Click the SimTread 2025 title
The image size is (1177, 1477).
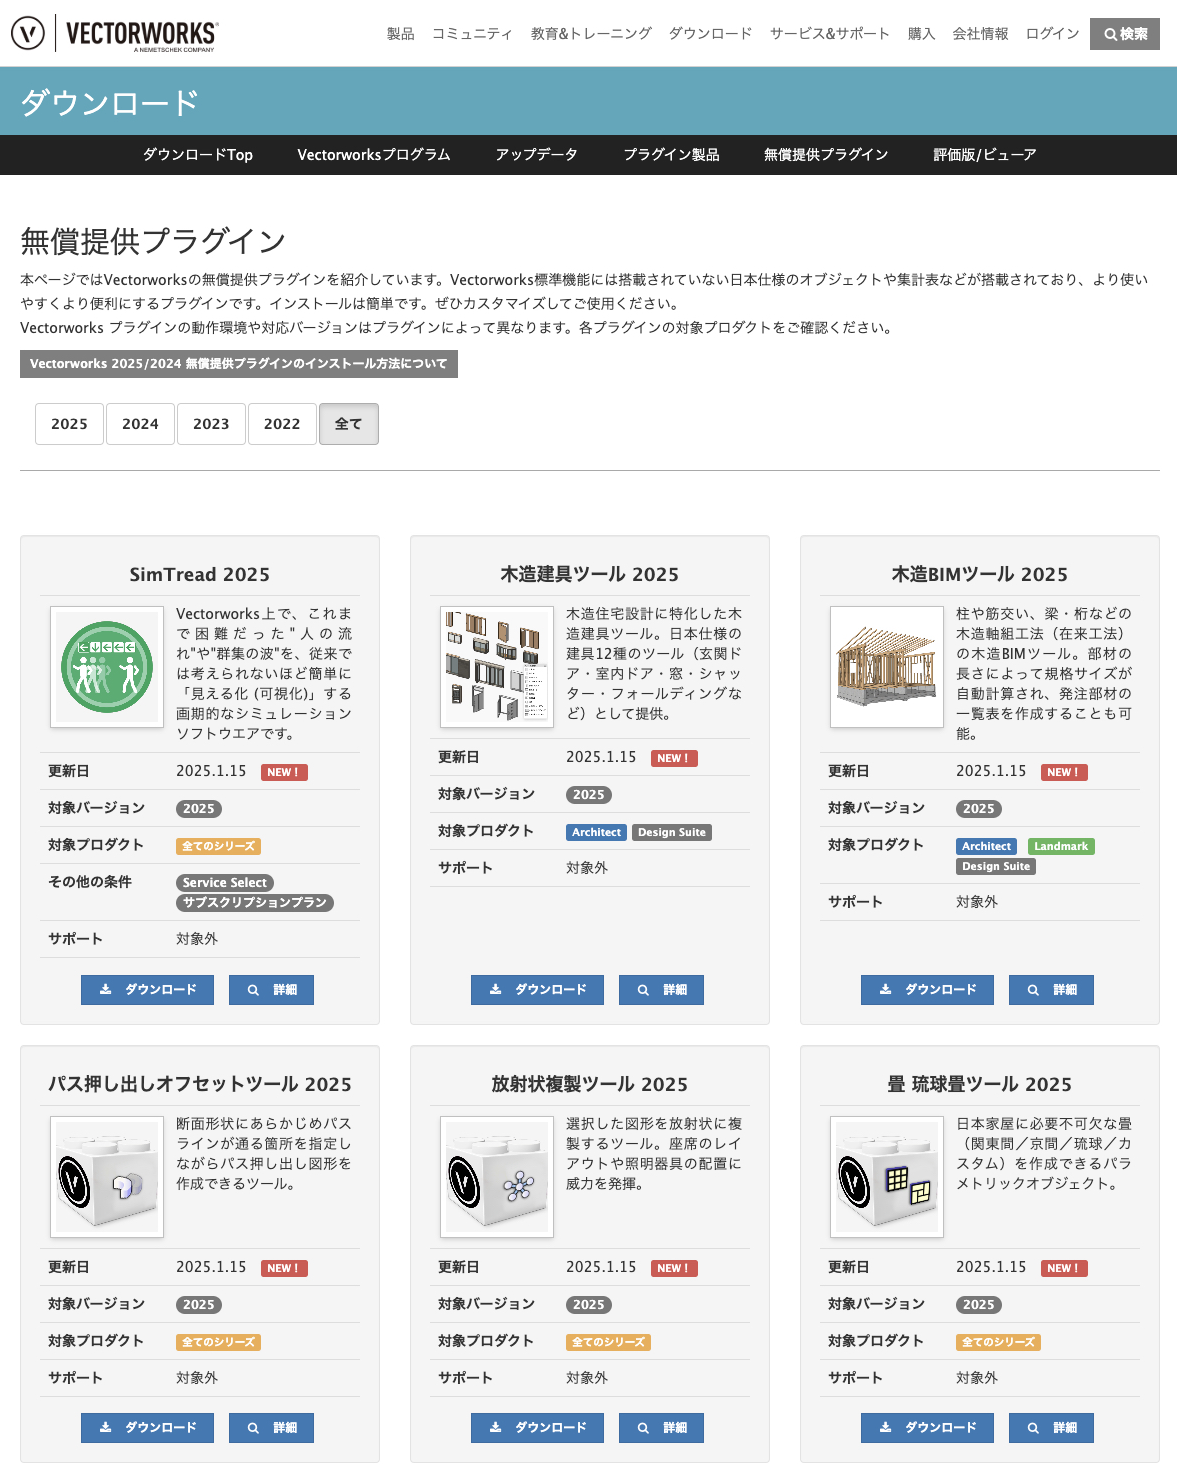coord(200,575)
